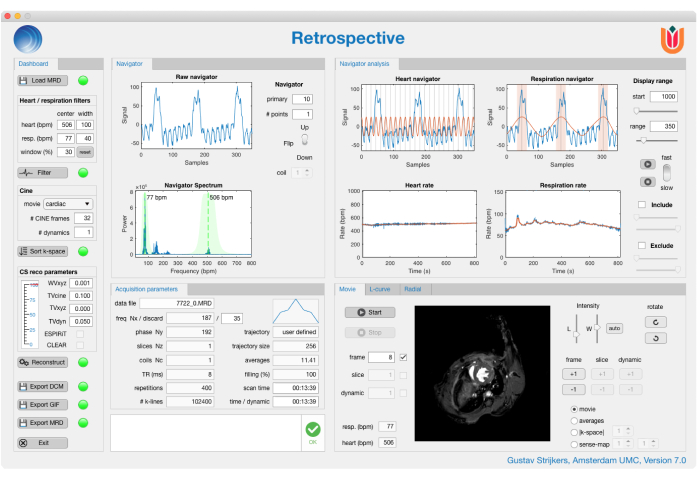Click the blue swirl logo at top left
The height and width of the screenshot is (479, 697).
(x=28, y=39)
